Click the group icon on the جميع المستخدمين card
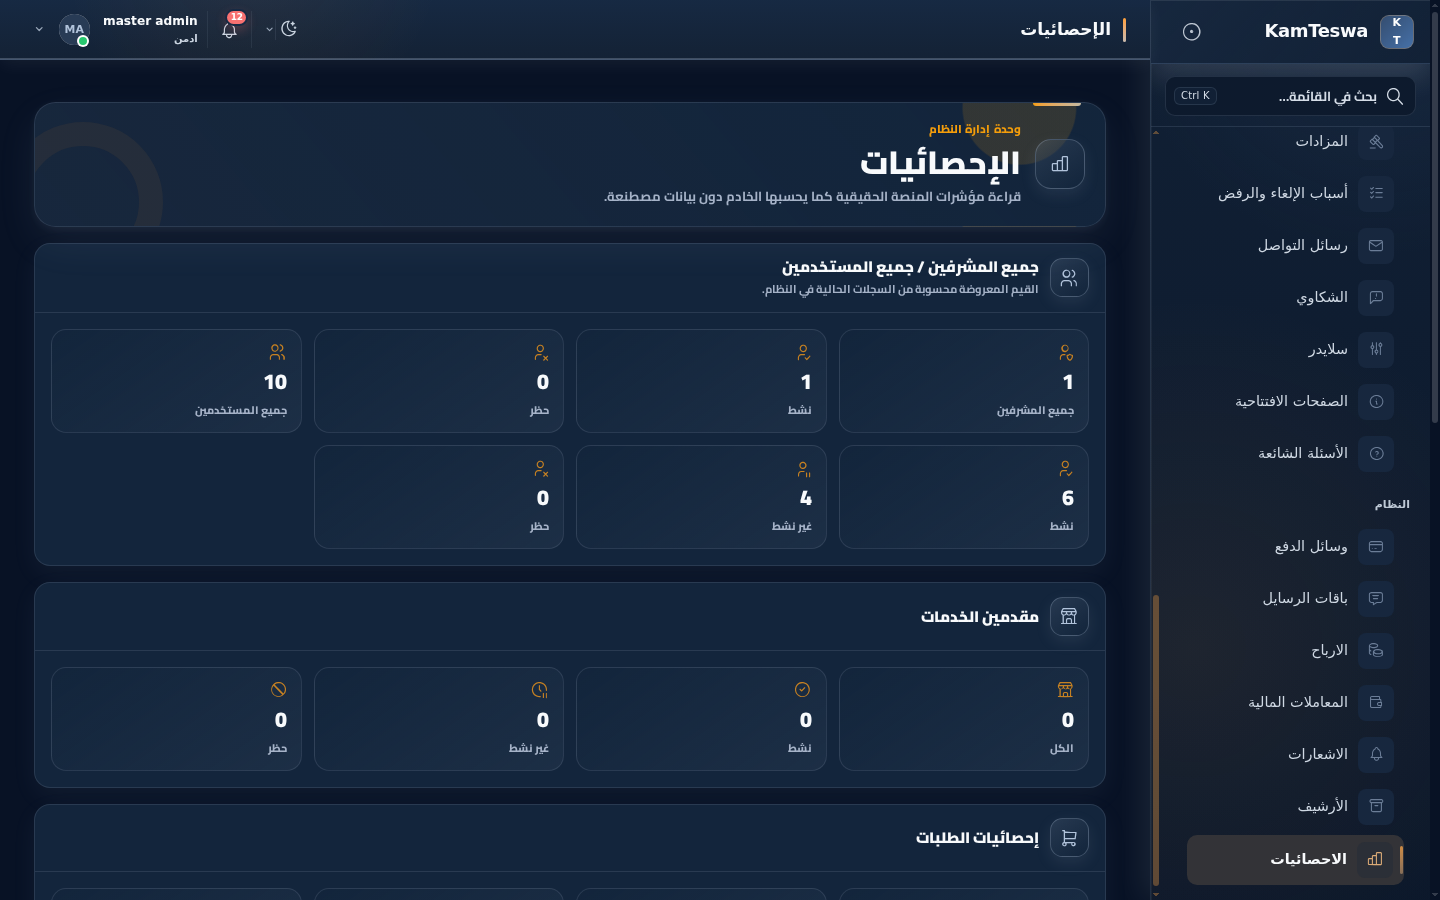 click(x=278, y=353)
